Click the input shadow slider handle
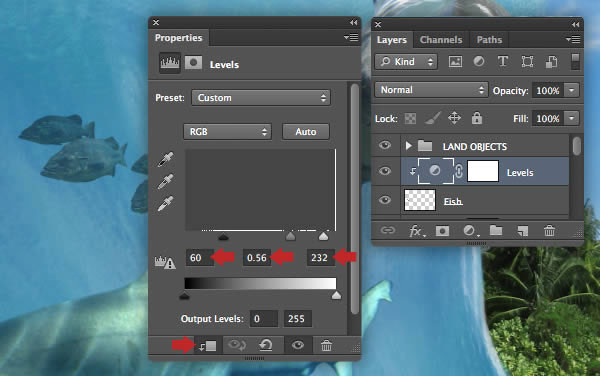This screenshot has width=600, height=376. coord(223,237)
